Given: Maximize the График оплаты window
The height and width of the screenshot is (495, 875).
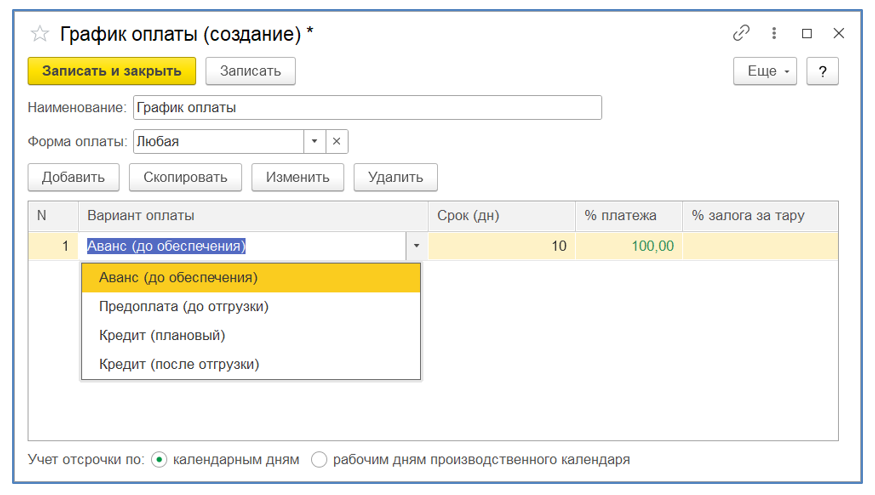Looking at the screenshot, I should [807, 33].
